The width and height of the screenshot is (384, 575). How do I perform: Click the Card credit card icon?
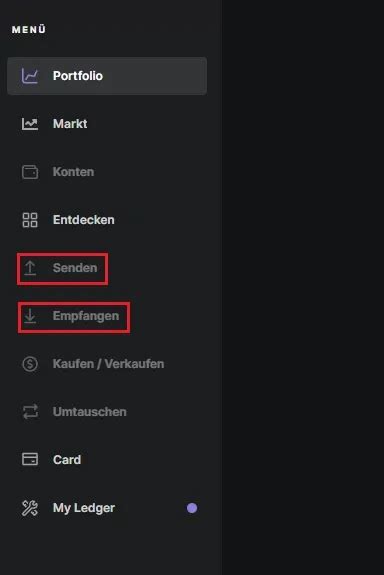(x=30, y=459)
